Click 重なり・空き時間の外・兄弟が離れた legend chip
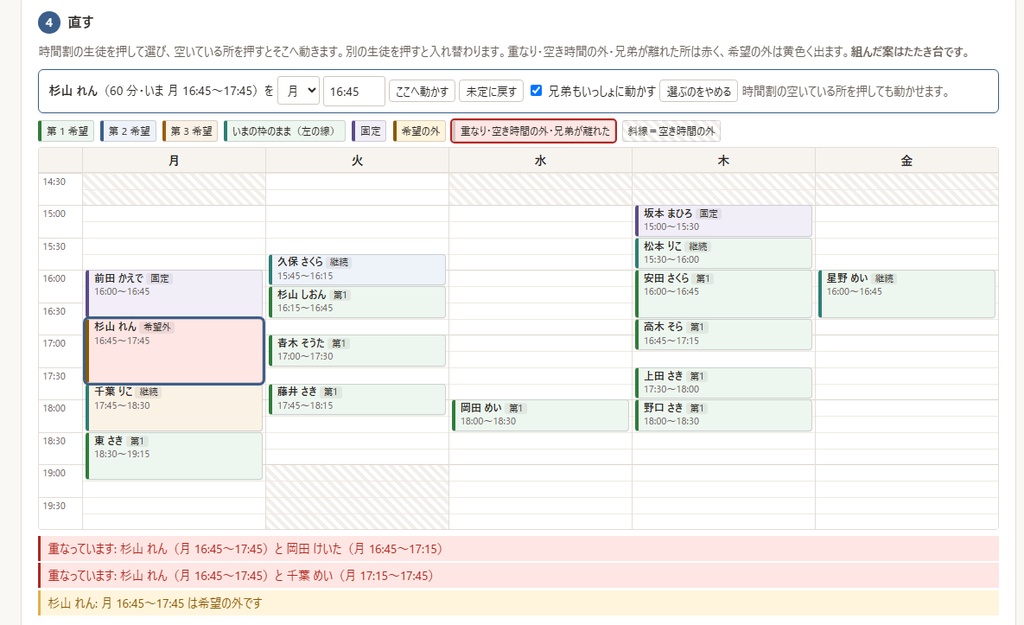Screen dimensions: 1024x625 coord(534,131)
